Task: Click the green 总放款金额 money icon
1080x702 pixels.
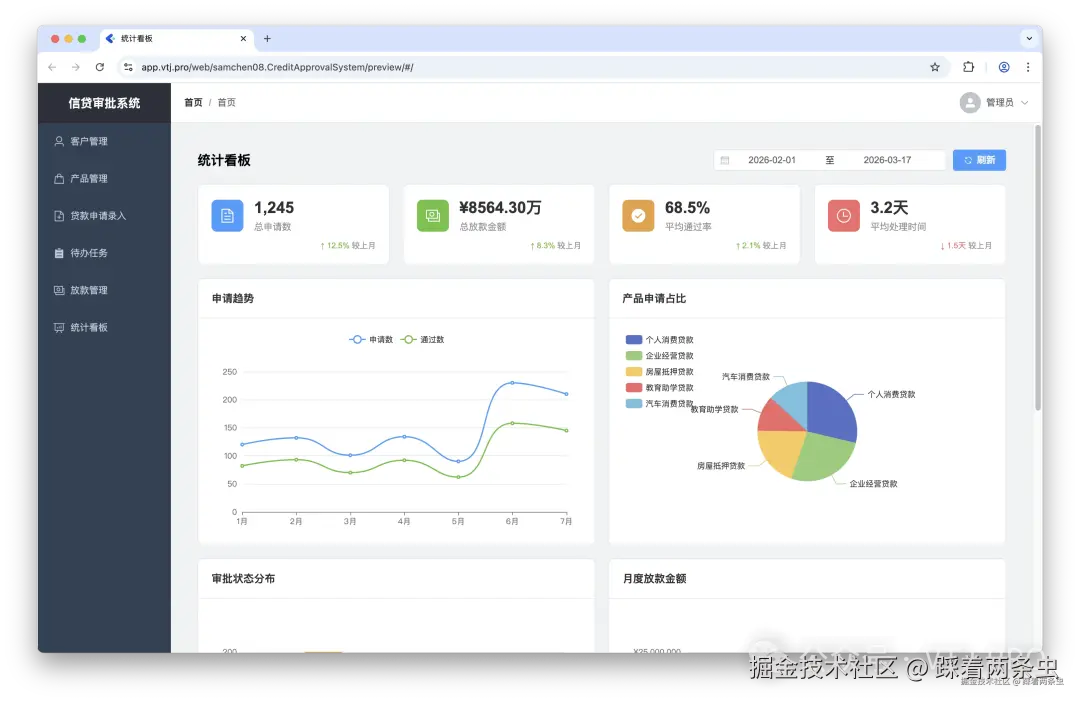Action: (x=432, y=215)
